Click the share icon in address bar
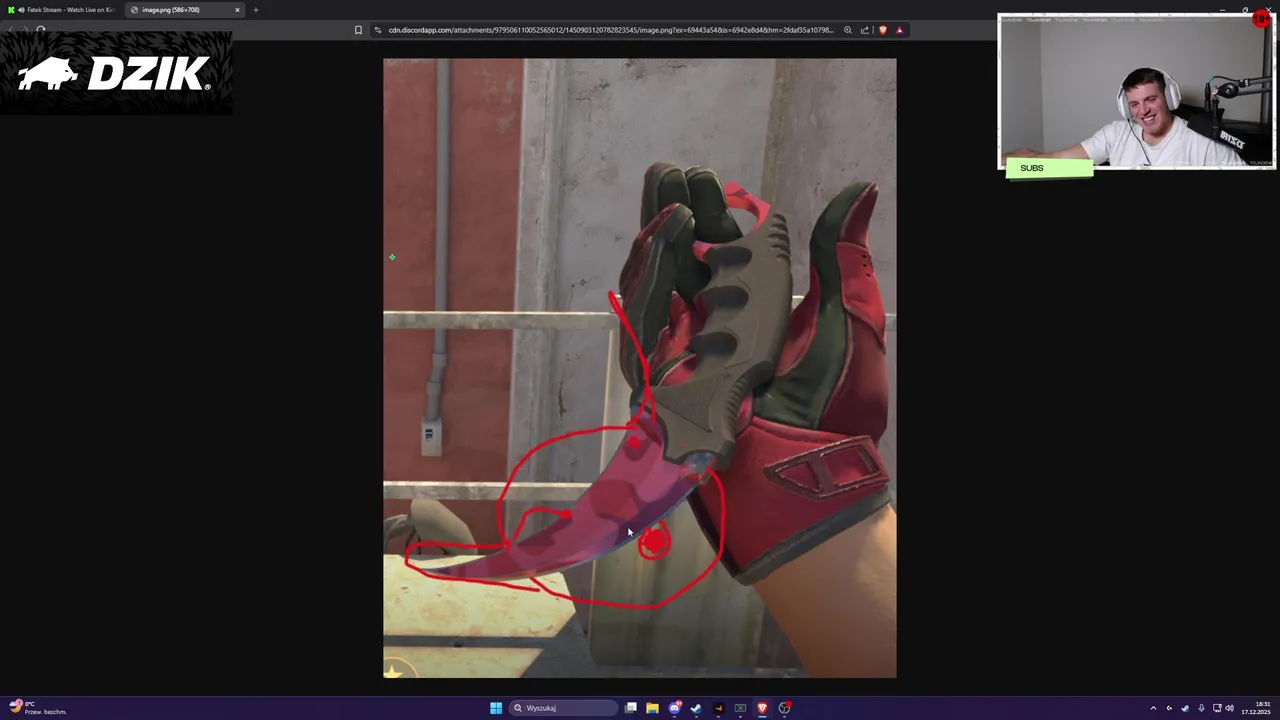The width and height of the screenshot is (1280, 720). click(865, 30)
